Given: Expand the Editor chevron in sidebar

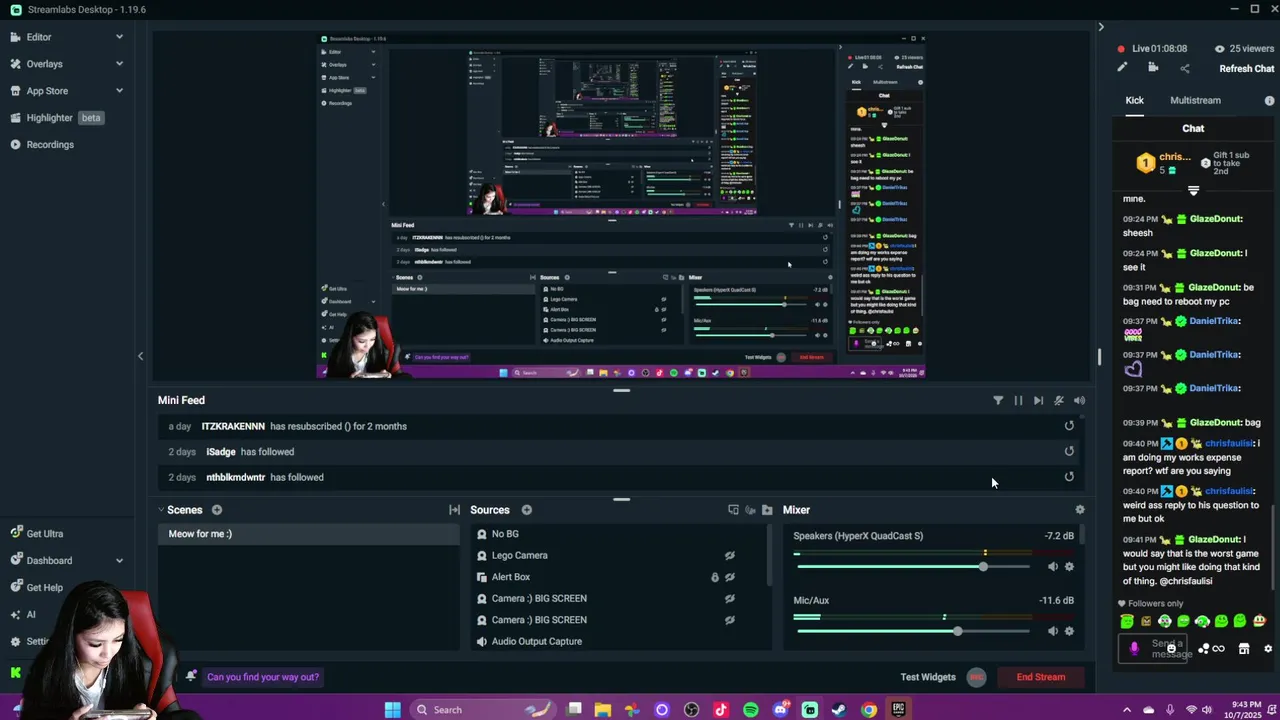Looking at the screenshot, I should coord(119,37).
